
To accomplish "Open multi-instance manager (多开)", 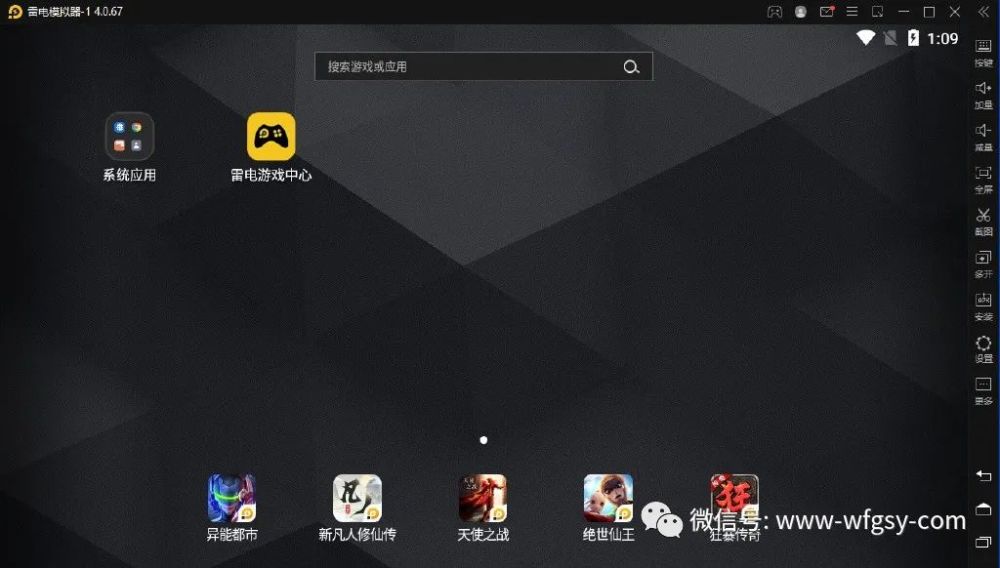I will pos(983,264).
